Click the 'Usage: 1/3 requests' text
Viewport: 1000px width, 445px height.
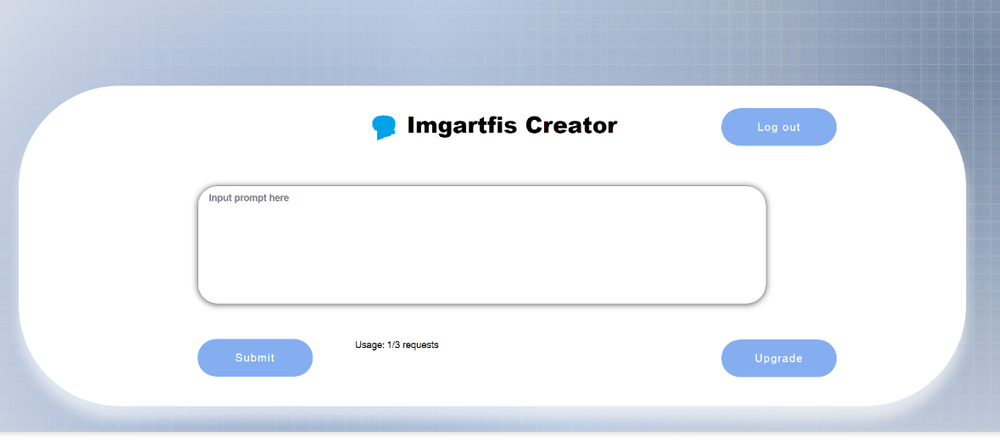[397, 345]
